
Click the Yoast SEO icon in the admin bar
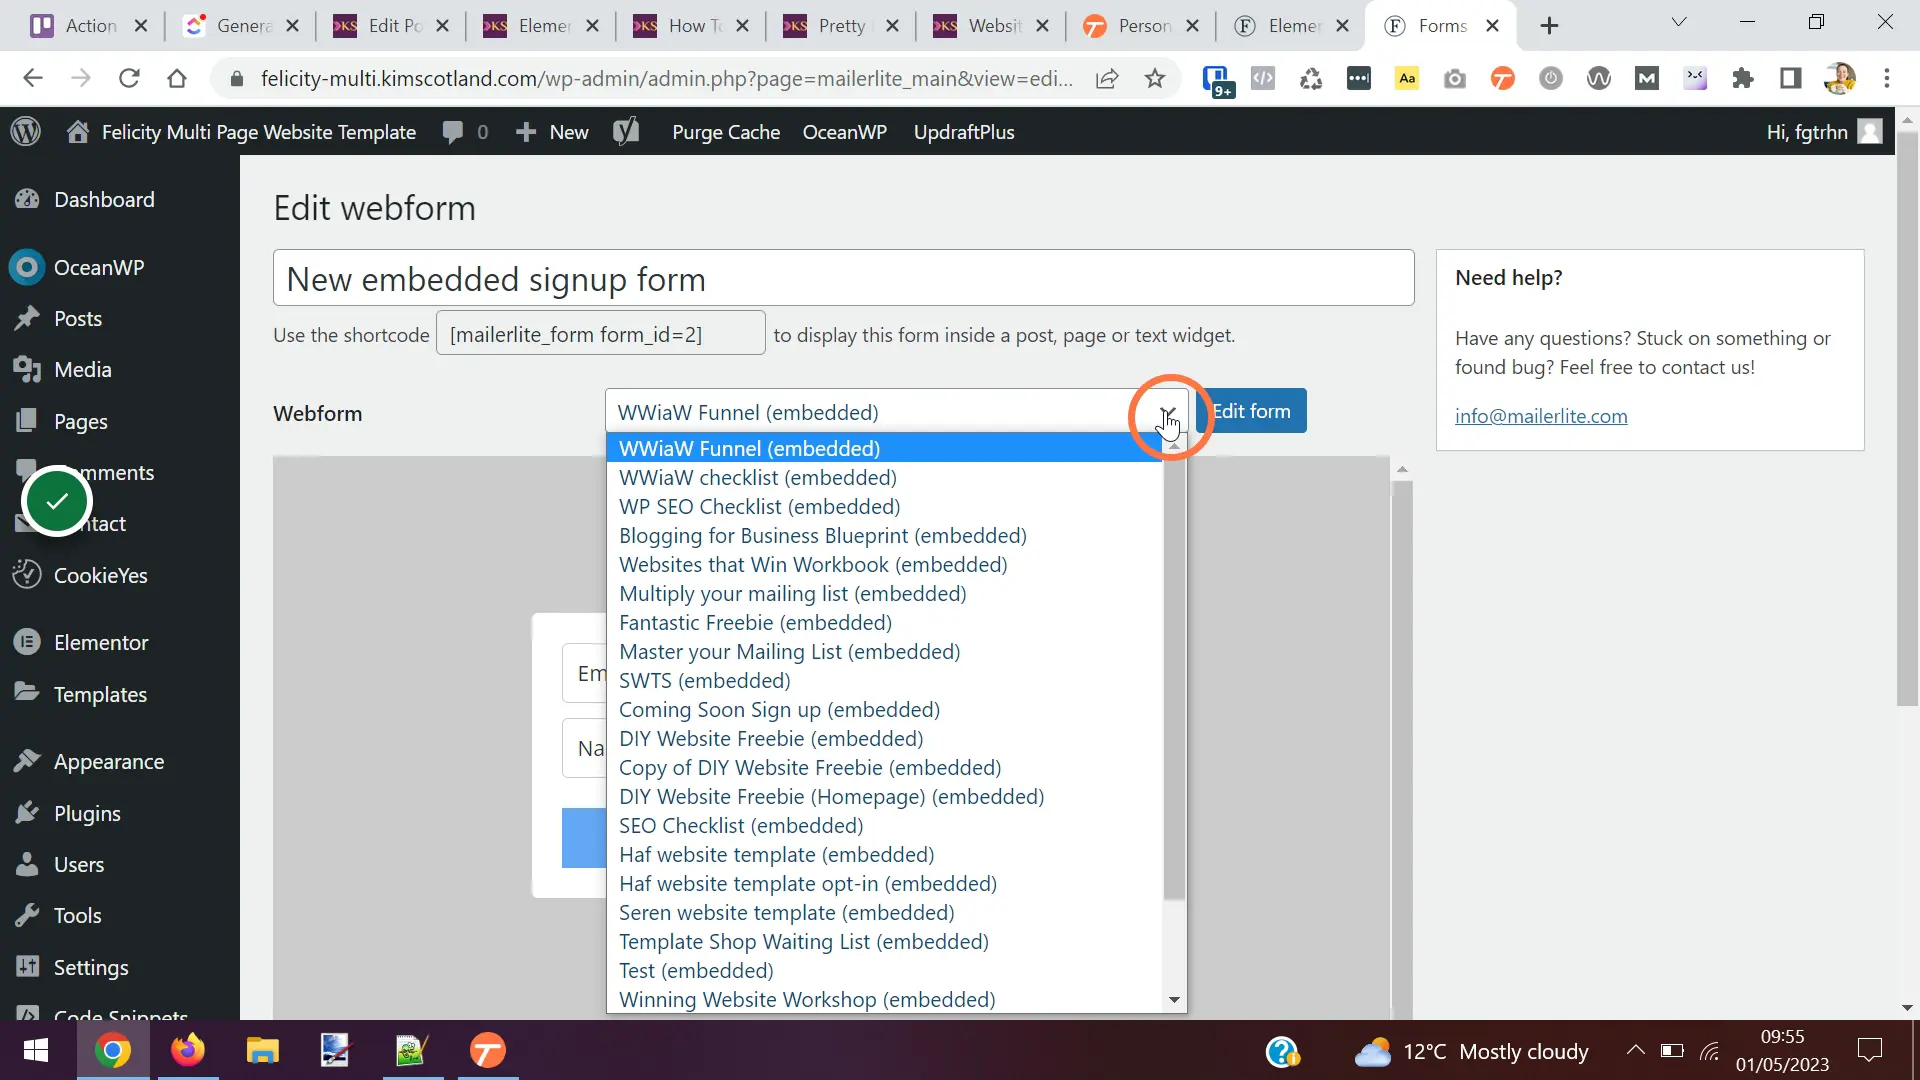[626, 132]
